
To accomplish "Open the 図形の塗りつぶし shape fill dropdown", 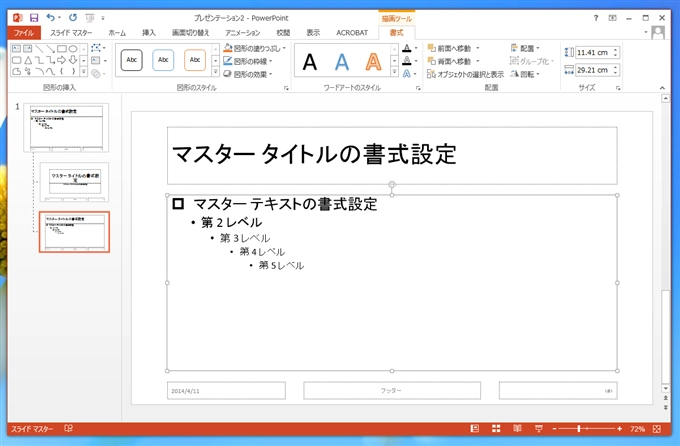I will [x=255, y=48].
